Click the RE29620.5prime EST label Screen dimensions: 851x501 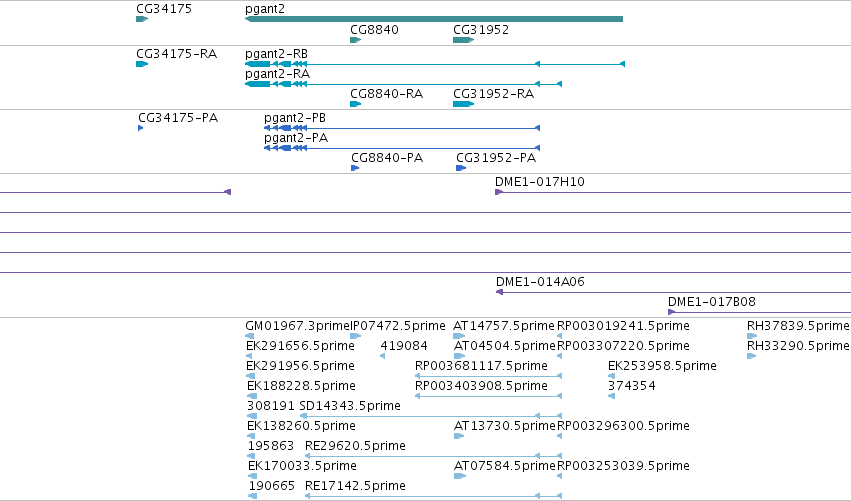coord(355,446)
